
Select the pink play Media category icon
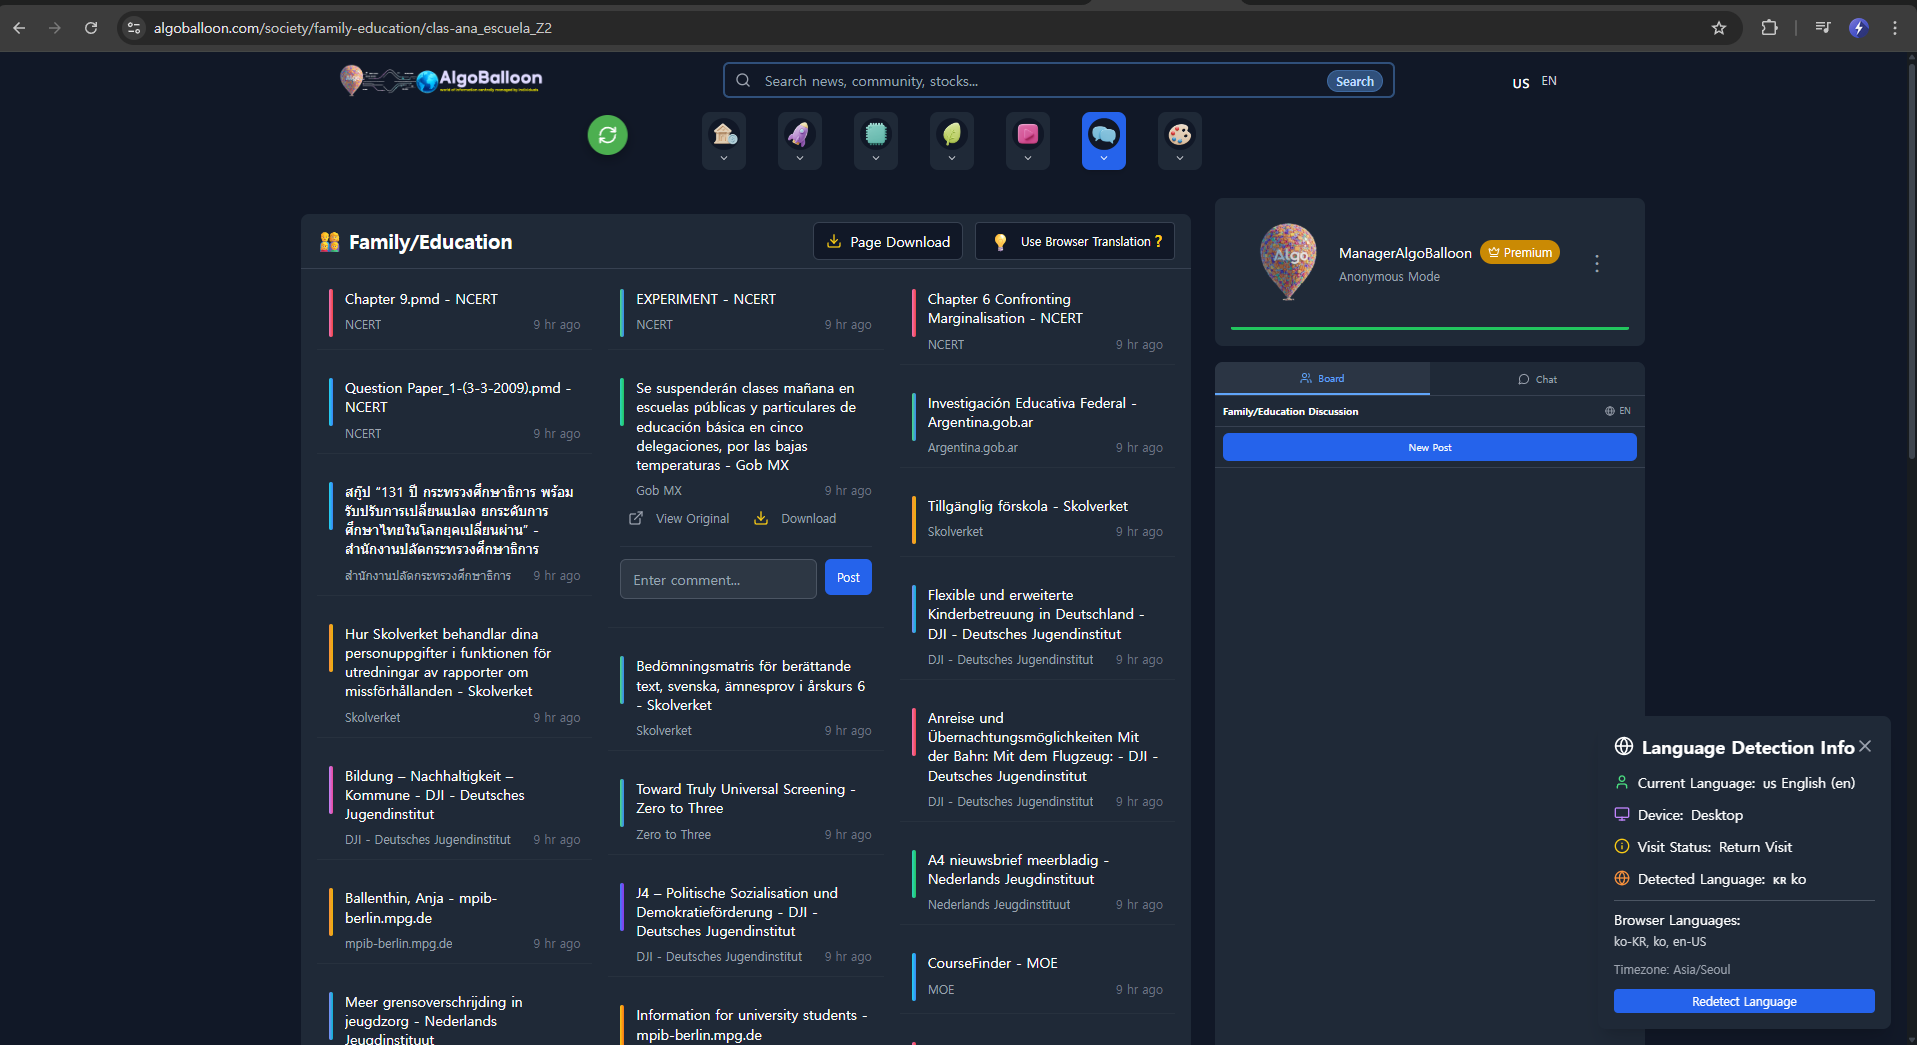[1027, 133]
